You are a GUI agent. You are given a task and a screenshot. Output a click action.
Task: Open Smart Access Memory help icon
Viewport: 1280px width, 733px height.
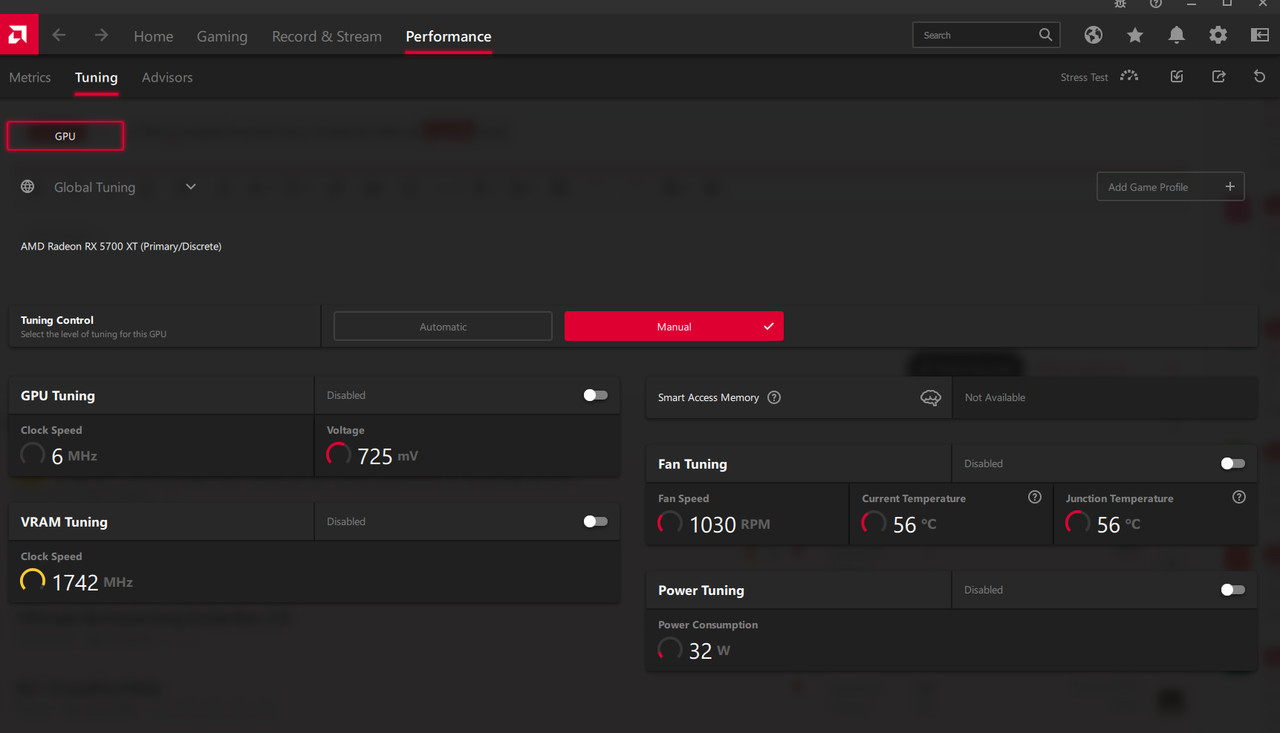pos(774,397)
